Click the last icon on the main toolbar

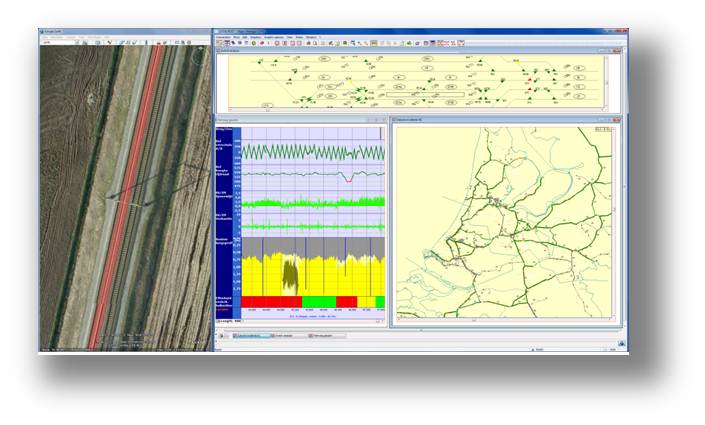(461, 44)
